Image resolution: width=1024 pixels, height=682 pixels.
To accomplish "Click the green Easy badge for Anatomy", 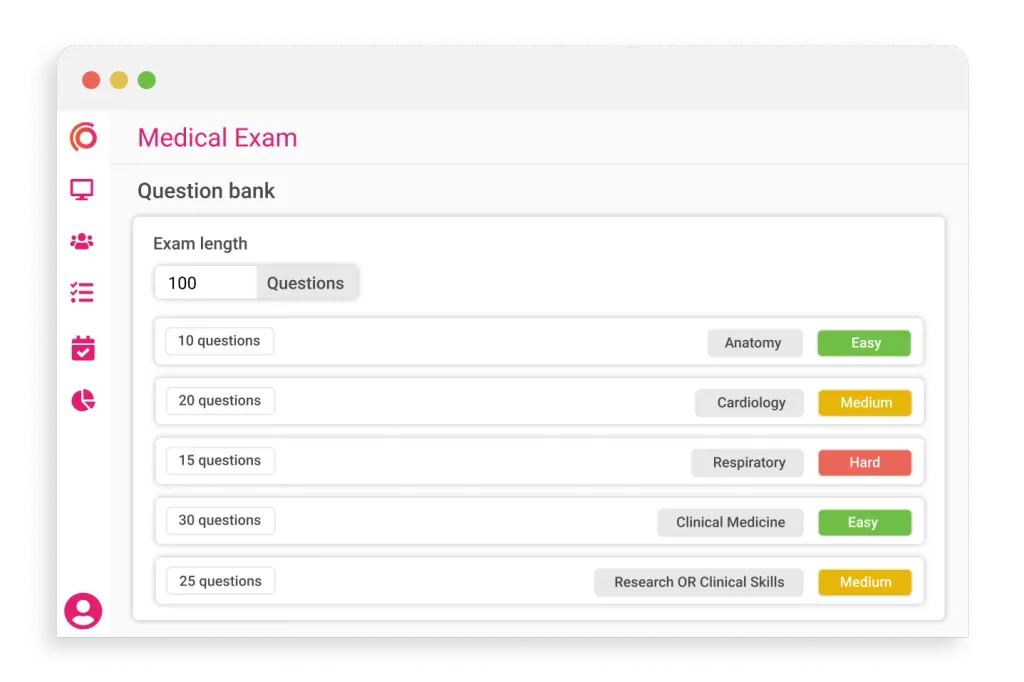I will click(864, 343).
